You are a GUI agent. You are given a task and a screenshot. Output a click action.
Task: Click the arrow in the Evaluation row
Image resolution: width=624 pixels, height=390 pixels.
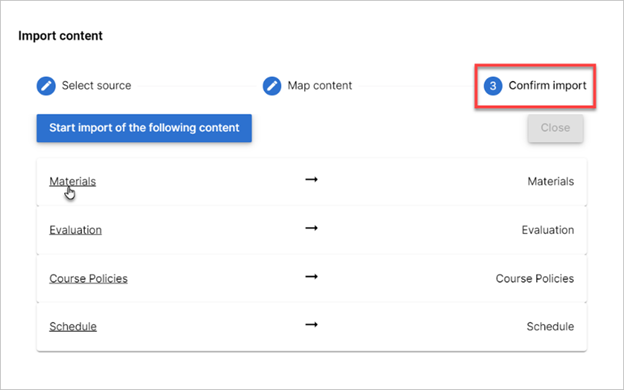312,228
